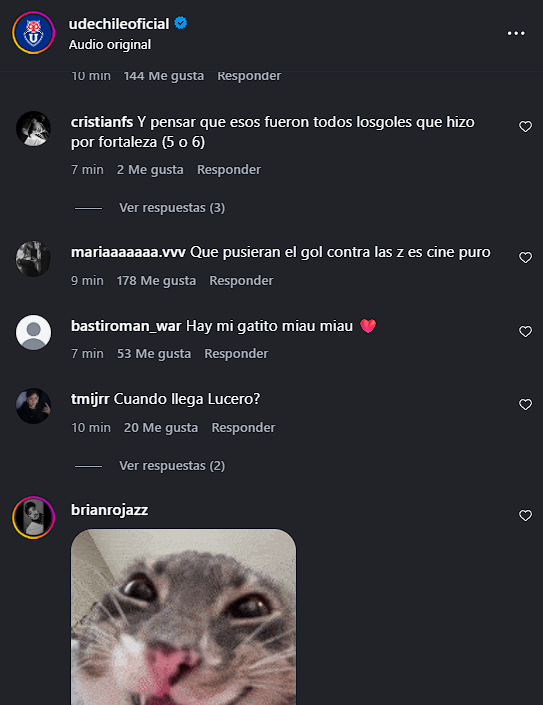Open cristianfs's avatar
The image size is (543, 705).
click(33, 129)
